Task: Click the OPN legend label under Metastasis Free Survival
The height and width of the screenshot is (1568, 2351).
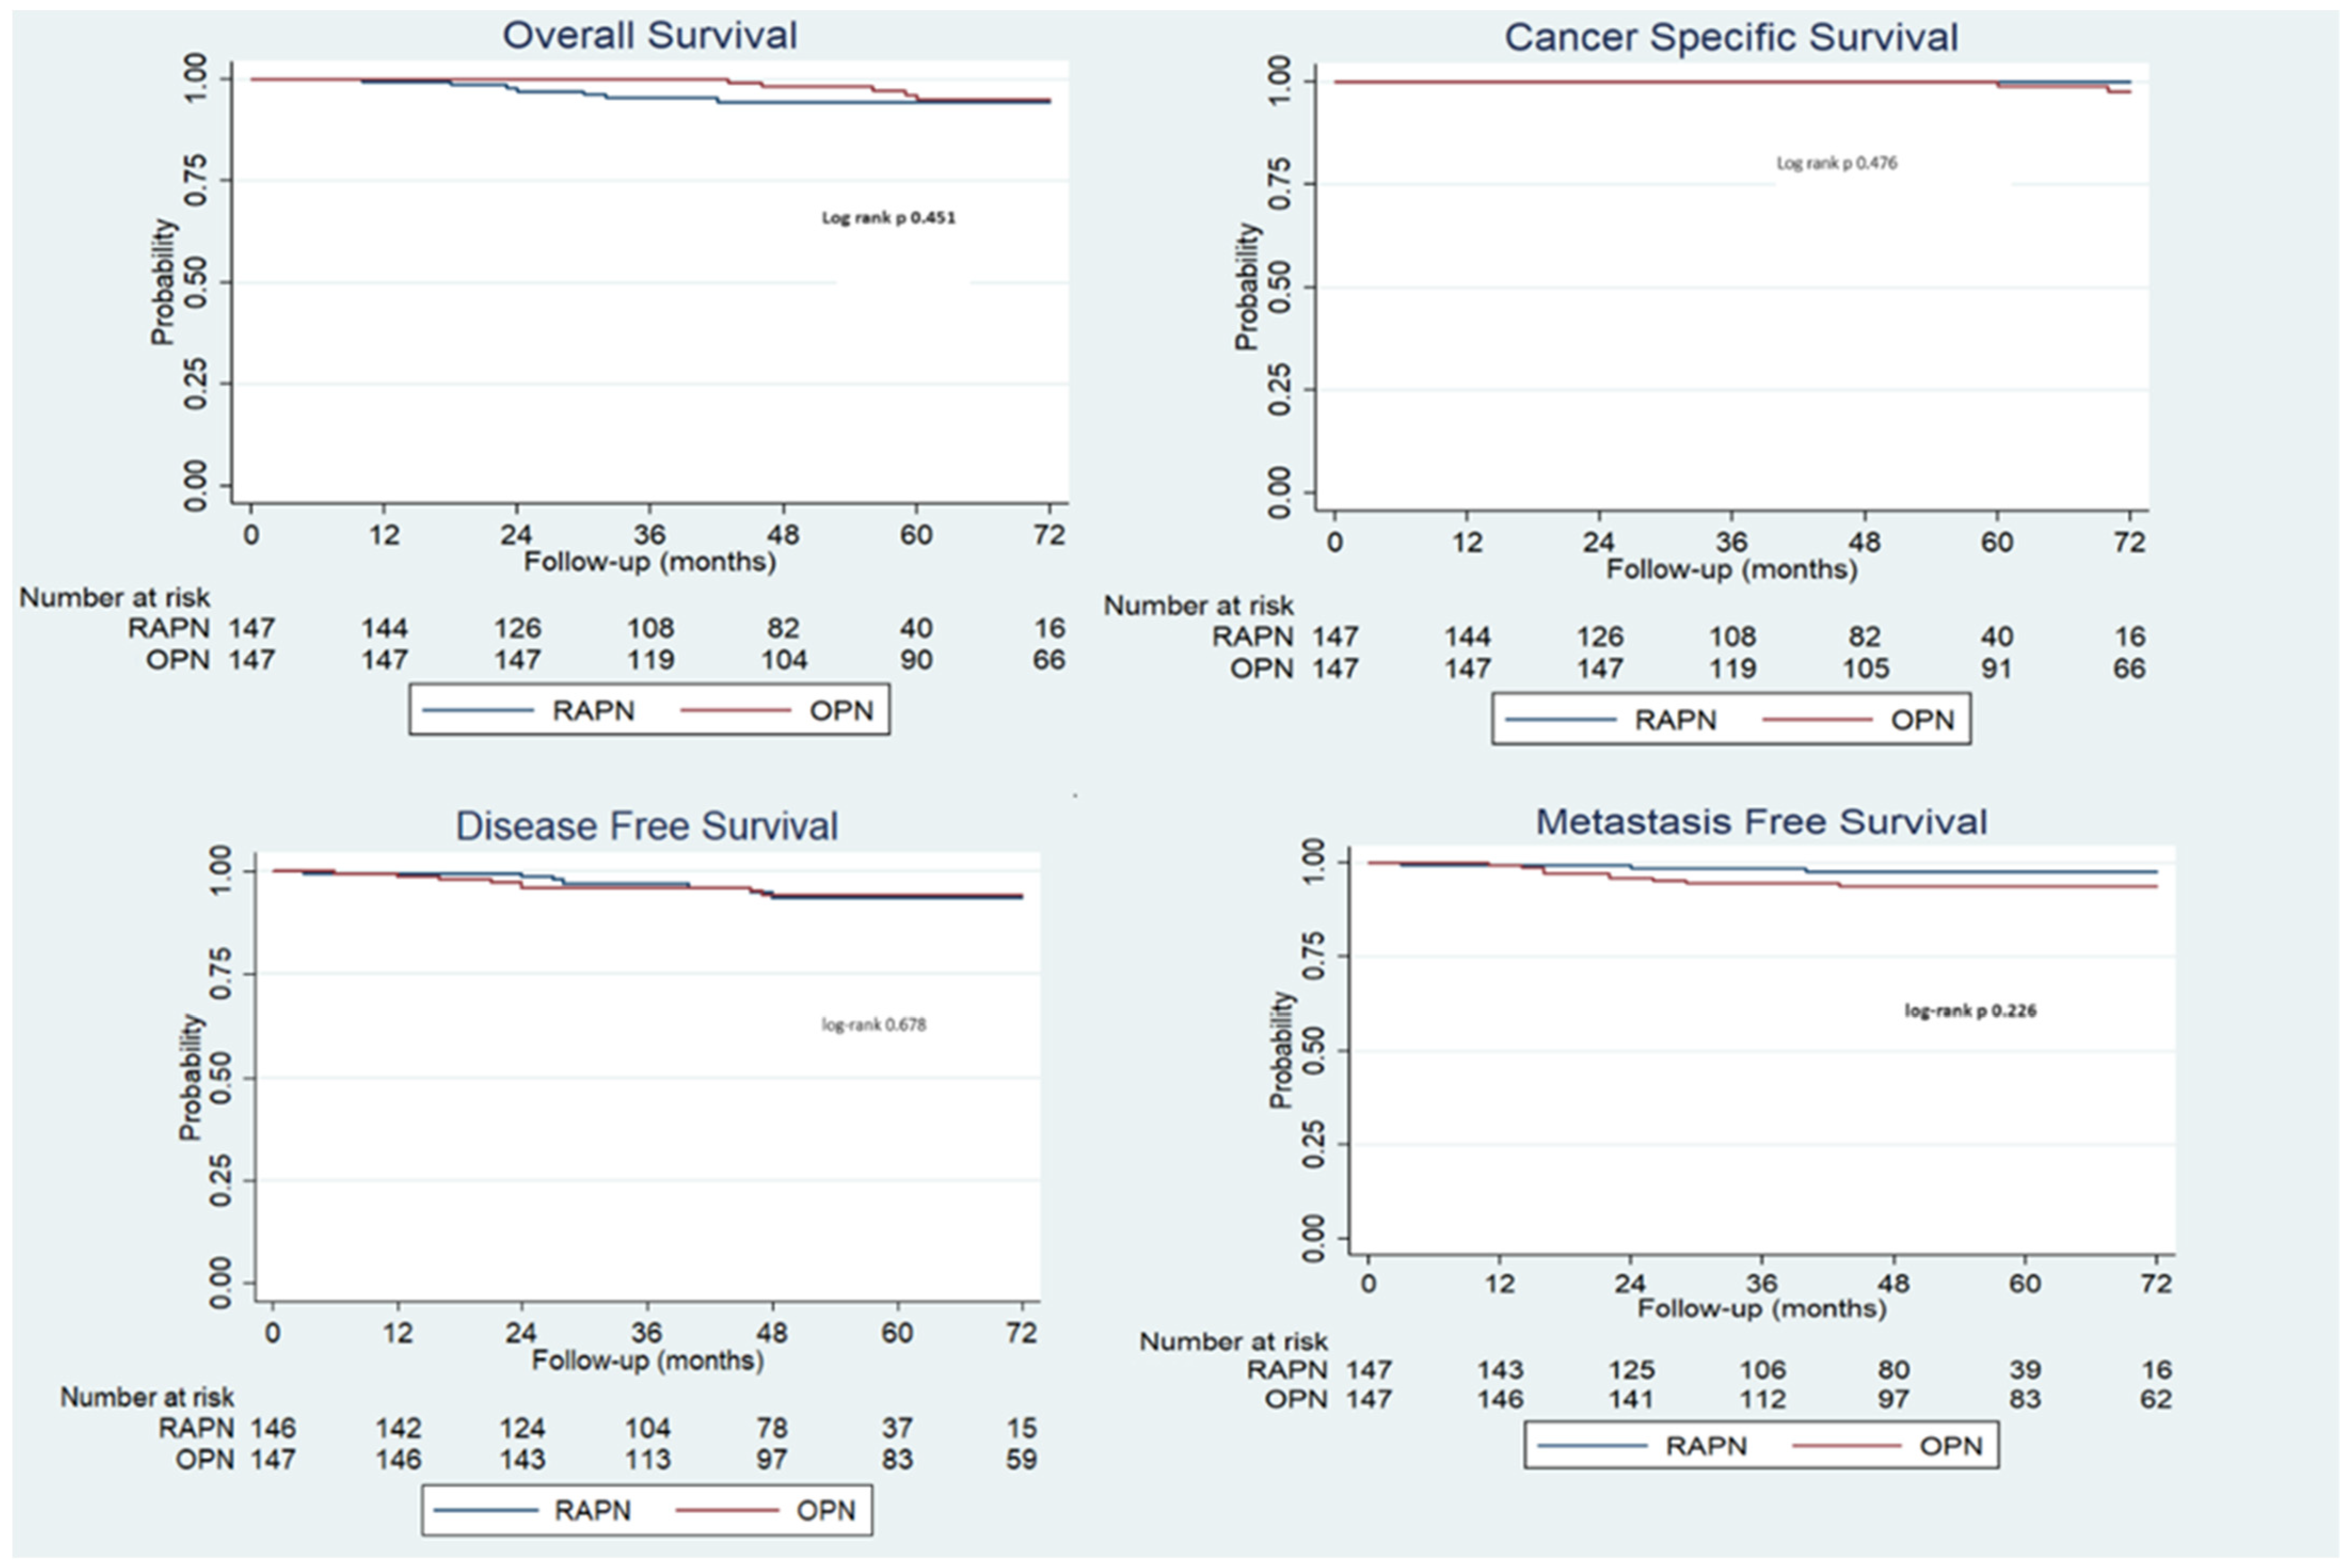Action: coord(1950,1446)
